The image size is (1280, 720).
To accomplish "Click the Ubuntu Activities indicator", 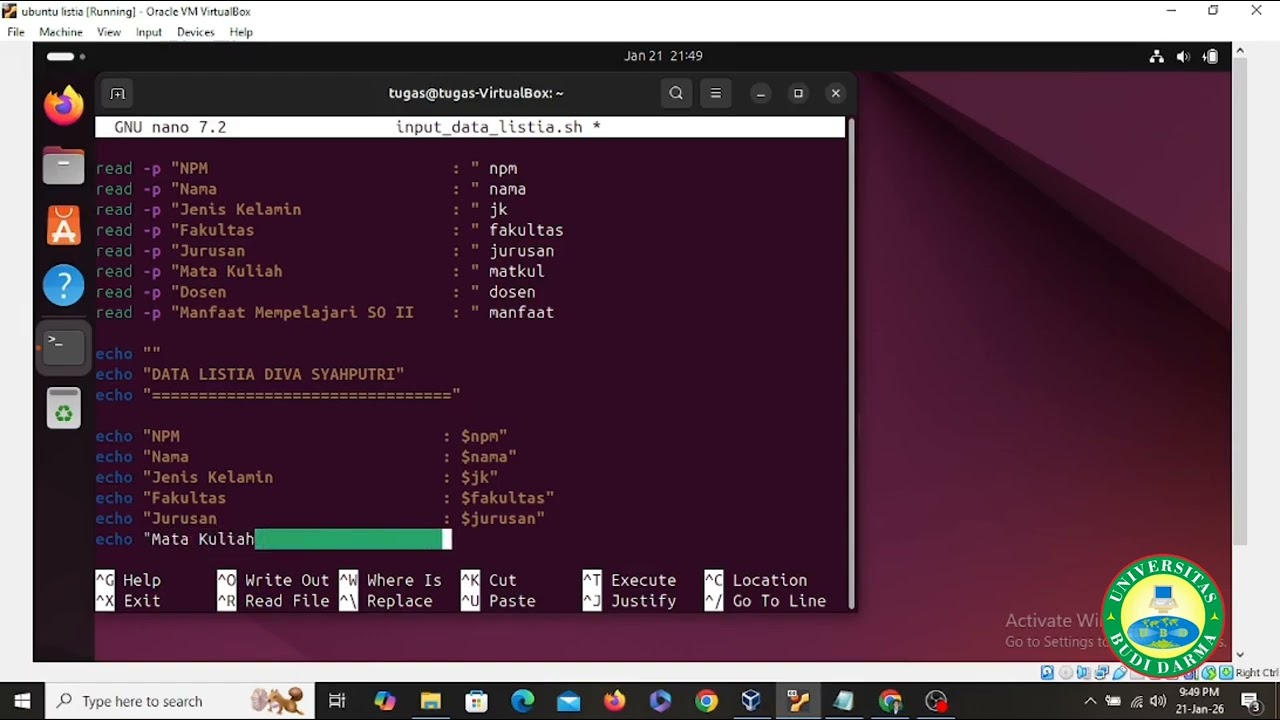I will 65,56.
